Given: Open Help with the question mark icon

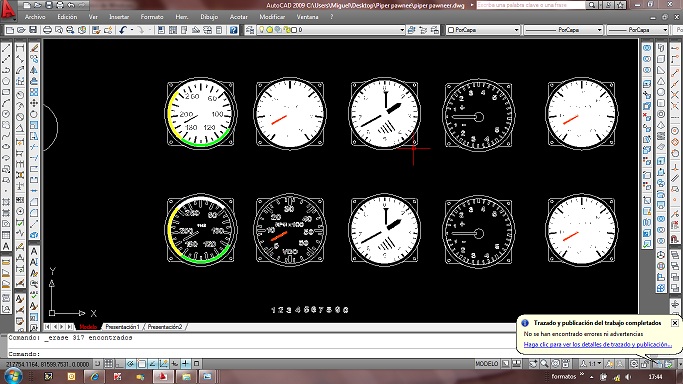Looking at the screenshot, I should tap(234, 30).
